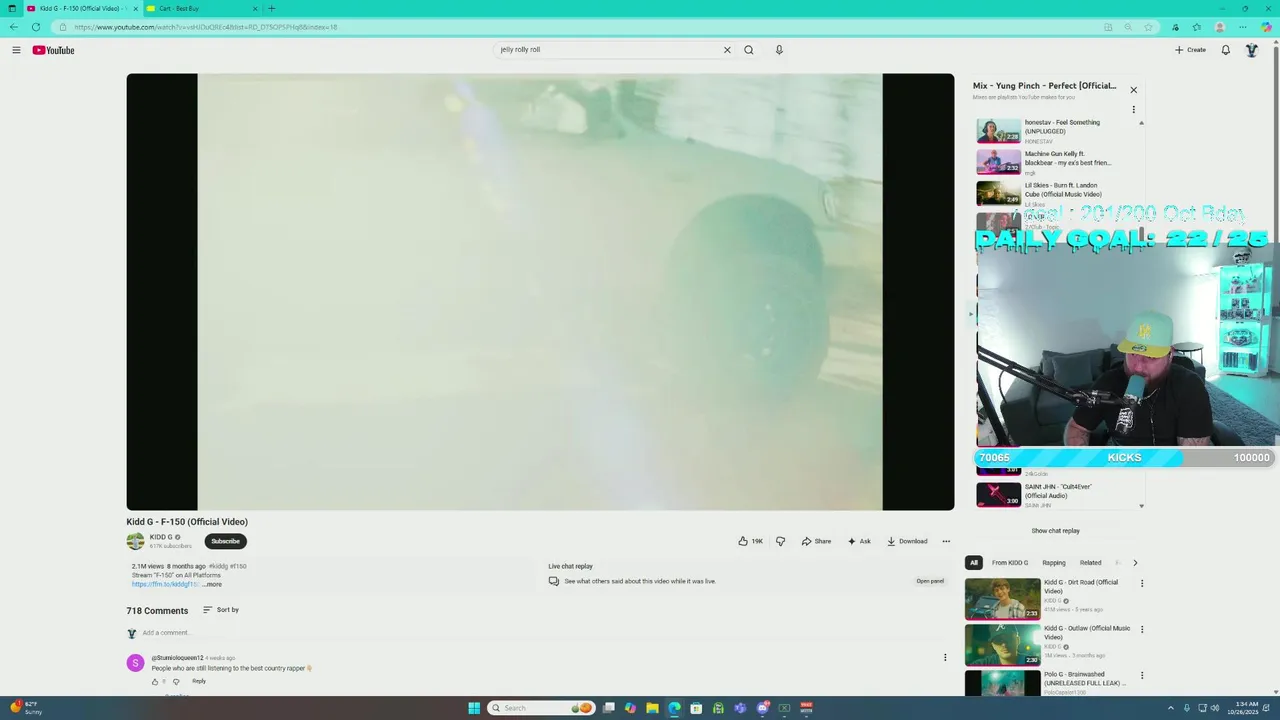Open the Mix playlist options menu
This screenshot has height=720, width=1280.
pos(1133,110)
